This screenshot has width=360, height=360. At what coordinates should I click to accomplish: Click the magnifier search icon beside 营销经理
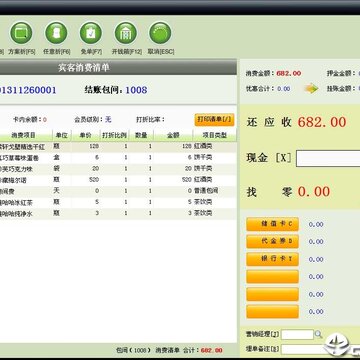[319, 334]
